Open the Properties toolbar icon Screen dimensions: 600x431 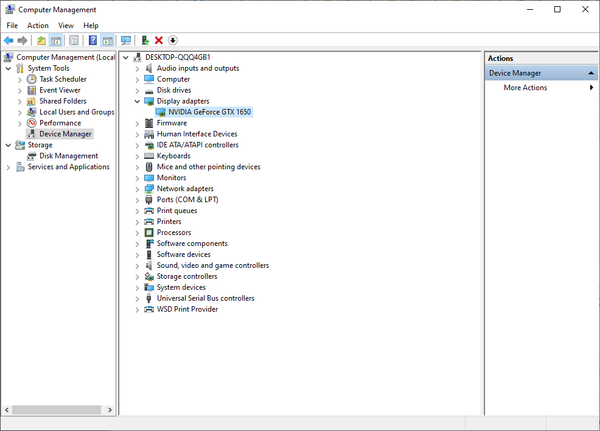coord(73,40)
